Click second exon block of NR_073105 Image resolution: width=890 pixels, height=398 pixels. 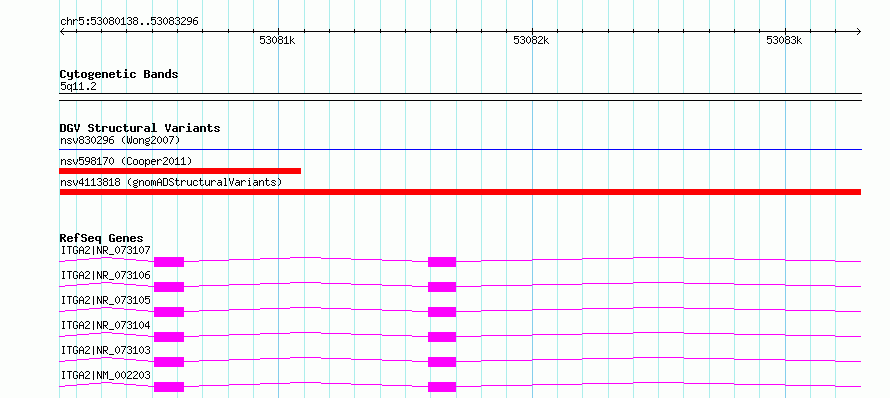click(442, 312)
